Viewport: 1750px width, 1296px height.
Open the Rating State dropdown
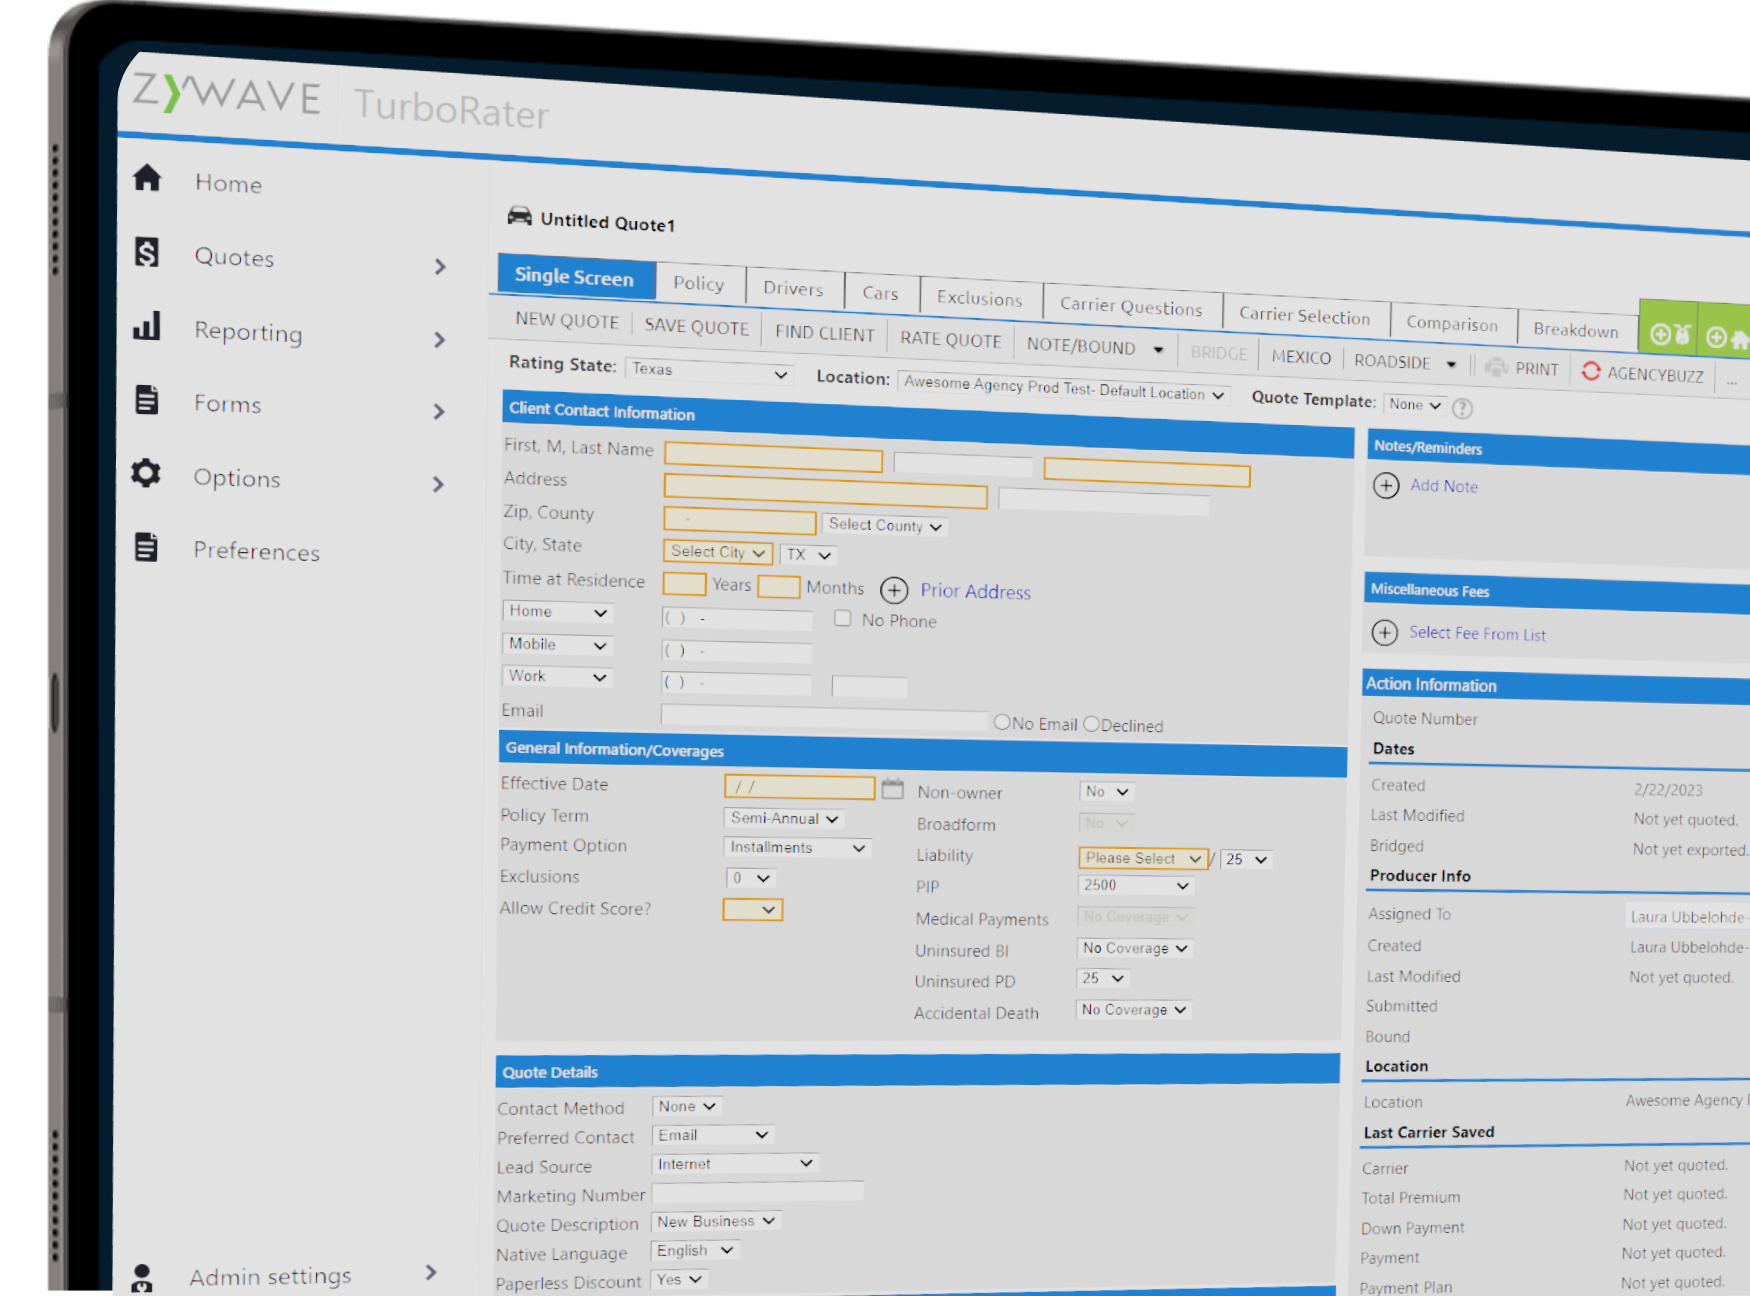coord(709,372)
